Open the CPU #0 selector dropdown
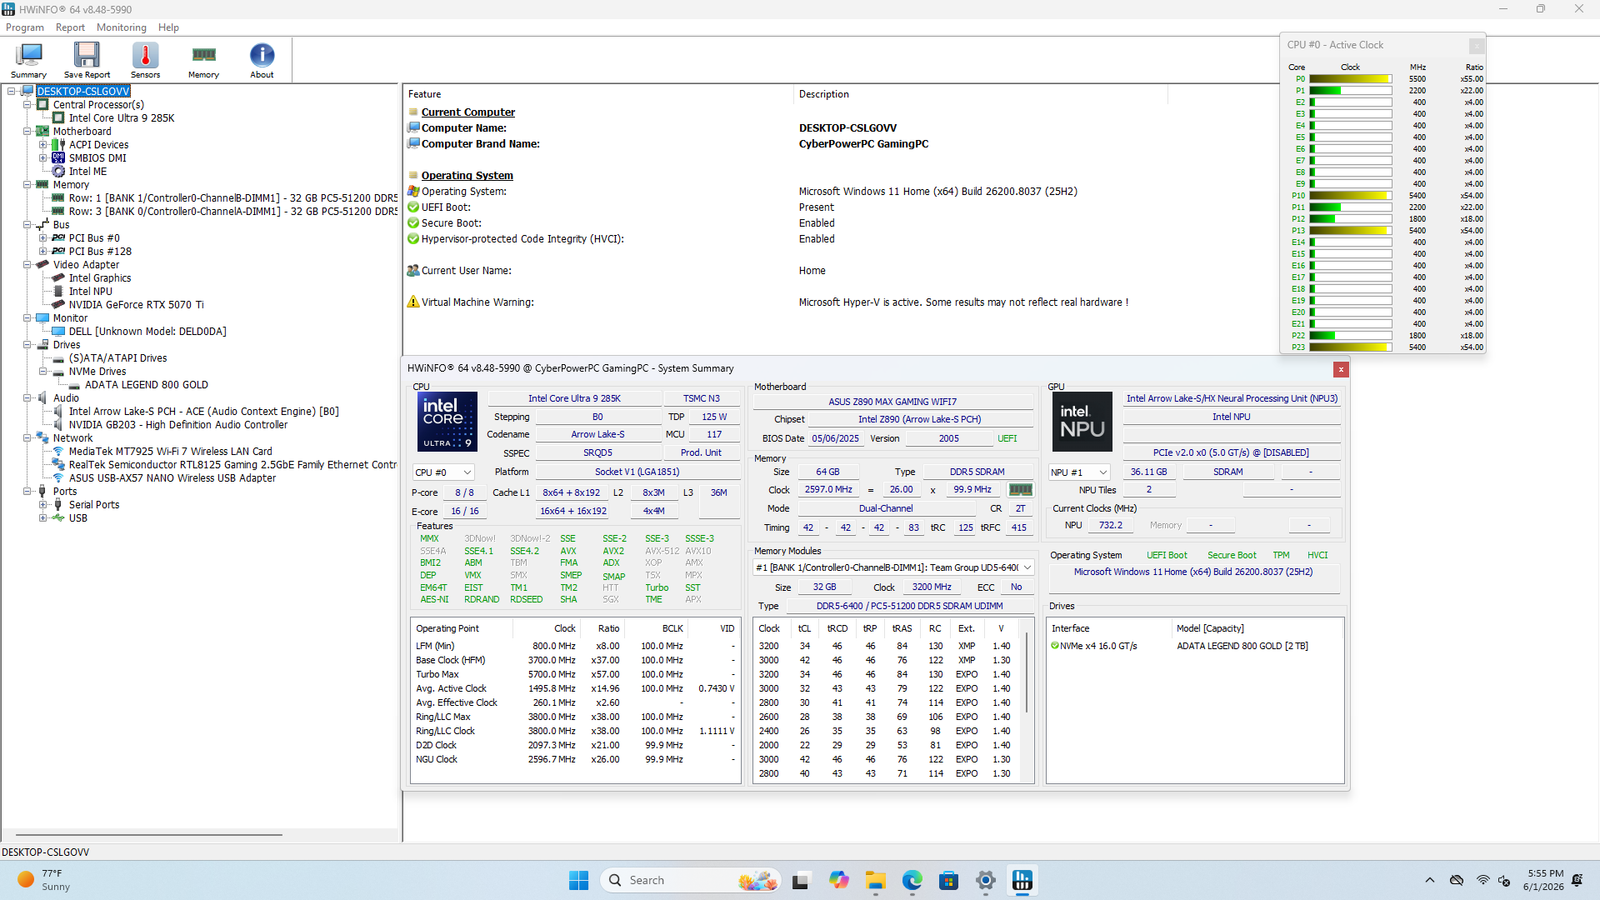This screenshot has height=900, width=1600. click(443, 472)
